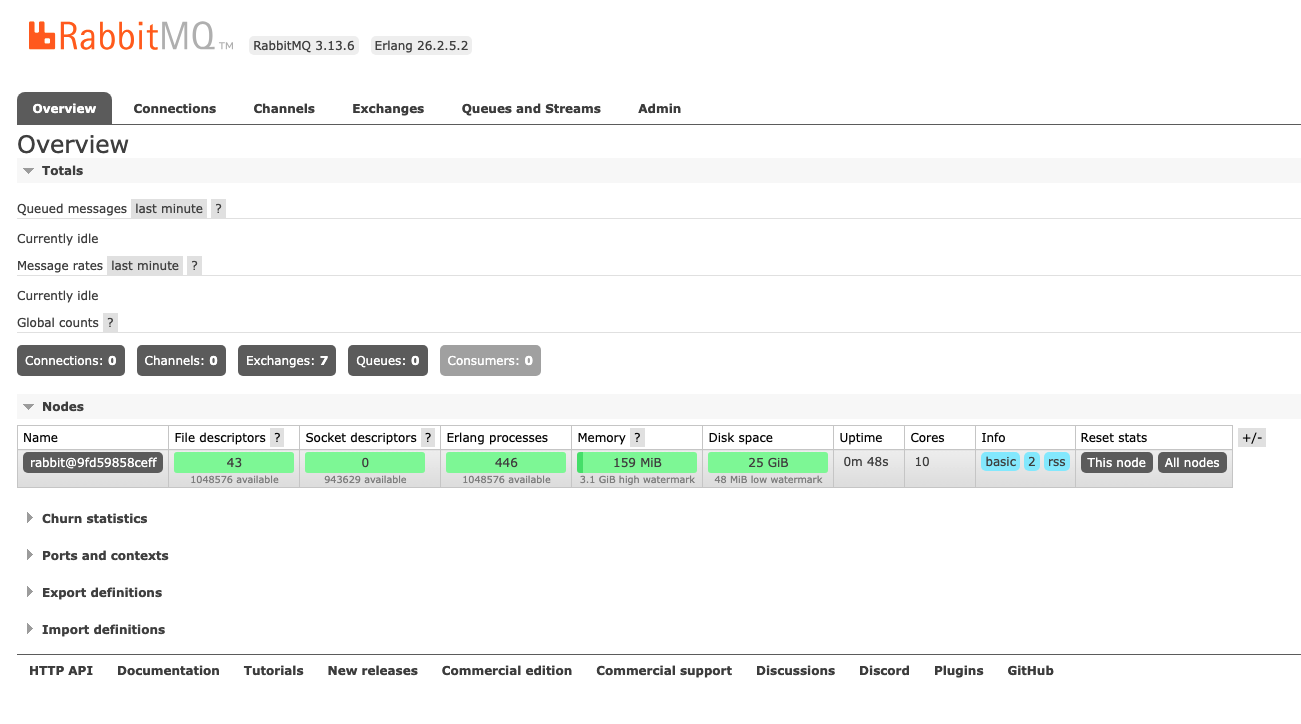The image size is (1301, 724).
Task: Switch to the Admin tab
Action: click(x=660, y=109)
